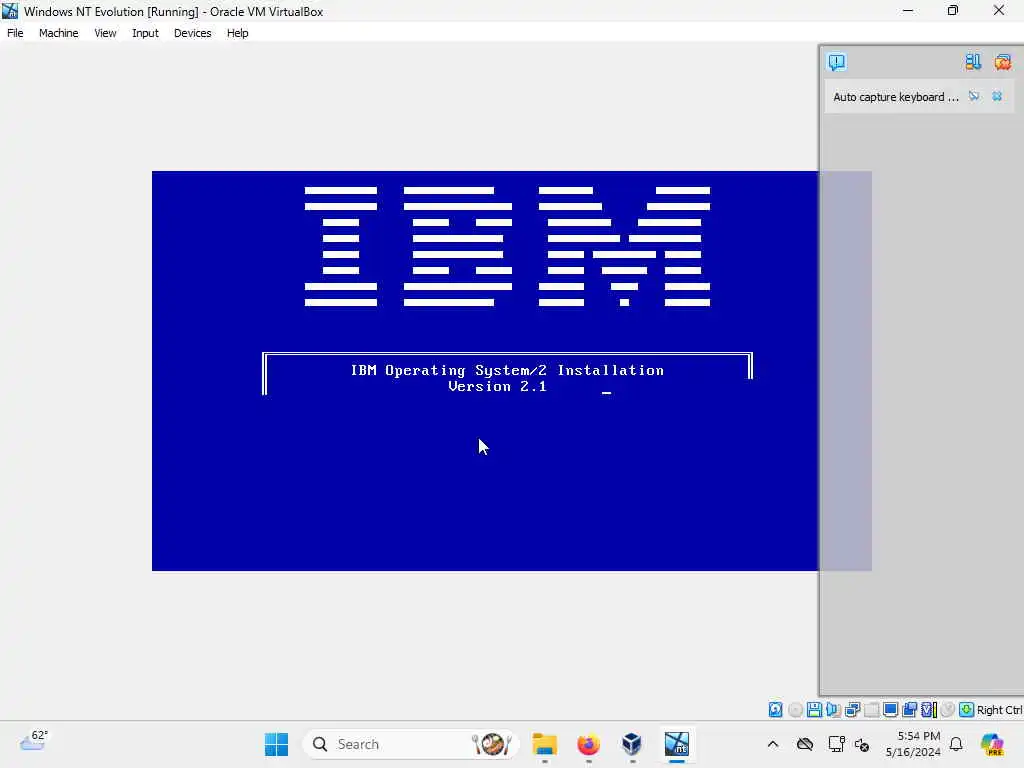This screenshot has width=1024, height=768.
Task: Click the audio status icon
Action: (833, 709)
